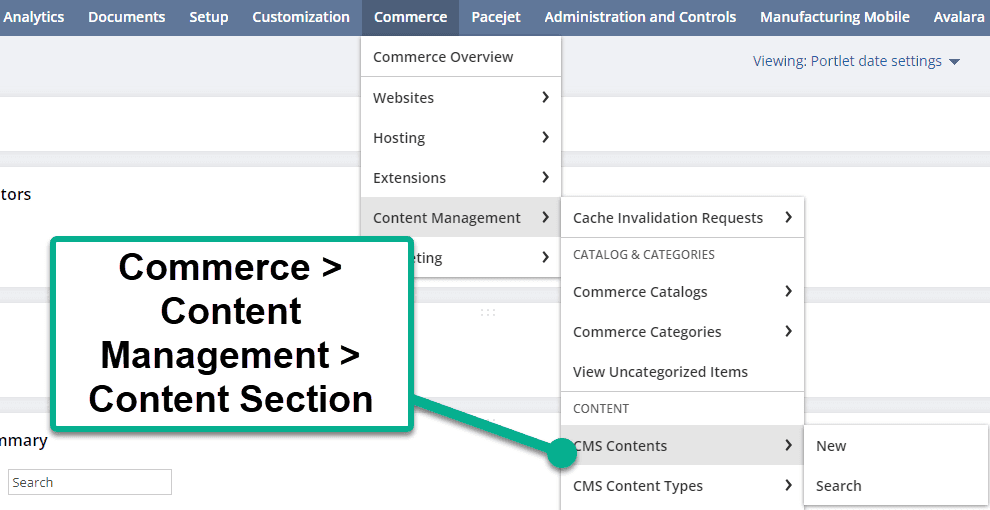Click chevron next to Websites

(x=546, y=97)
